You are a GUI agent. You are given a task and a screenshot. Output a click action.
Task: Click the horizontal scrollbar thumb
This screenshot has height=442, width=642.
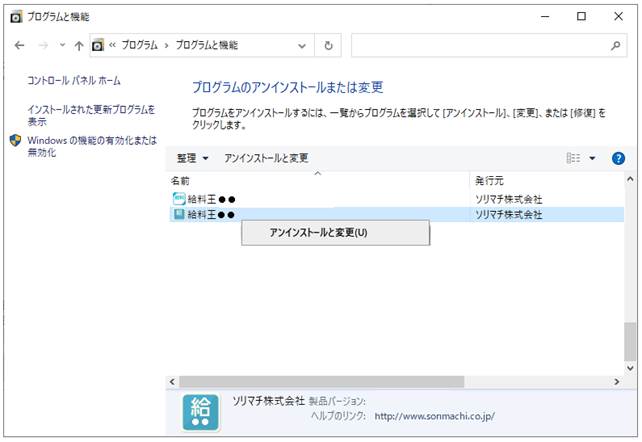[321, 382]
